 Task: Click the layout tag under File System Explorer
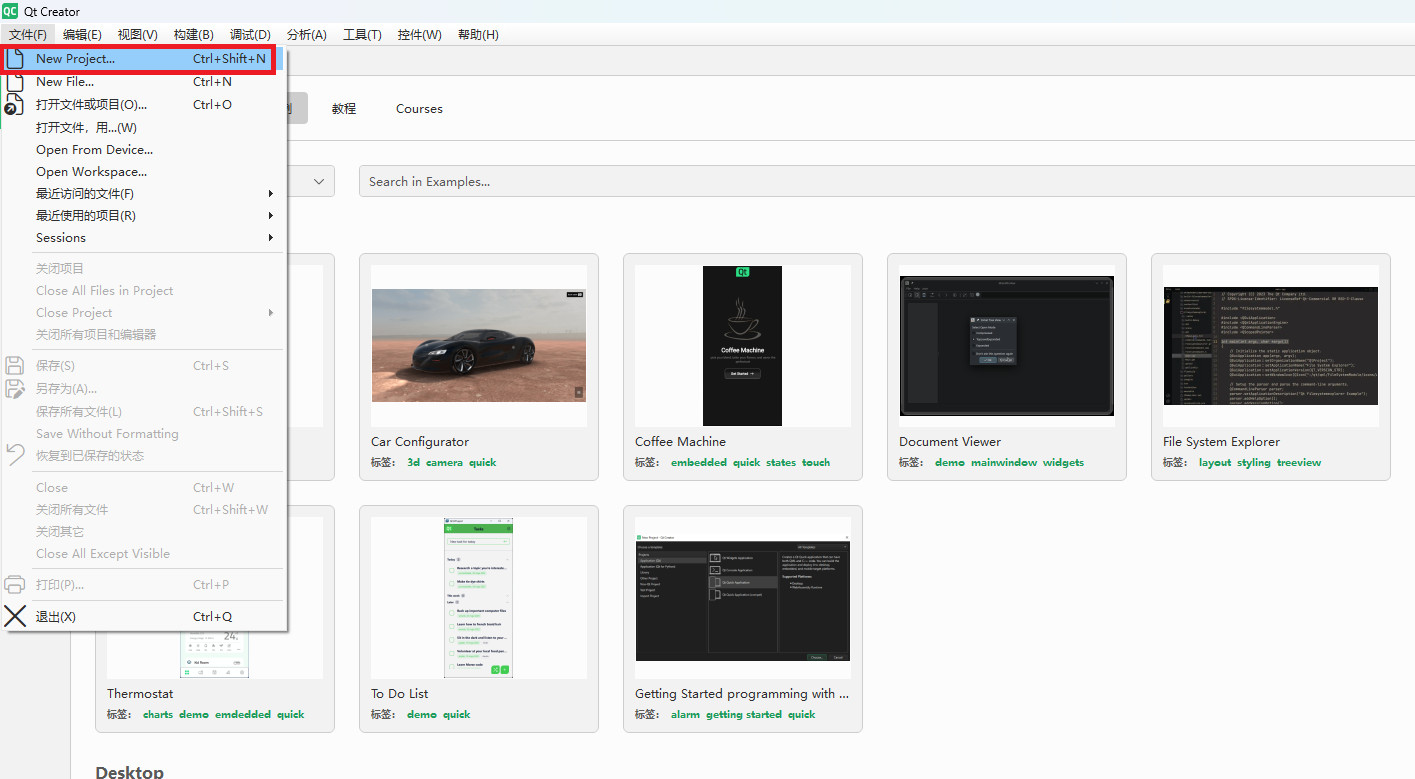[x=1215, y=463]
